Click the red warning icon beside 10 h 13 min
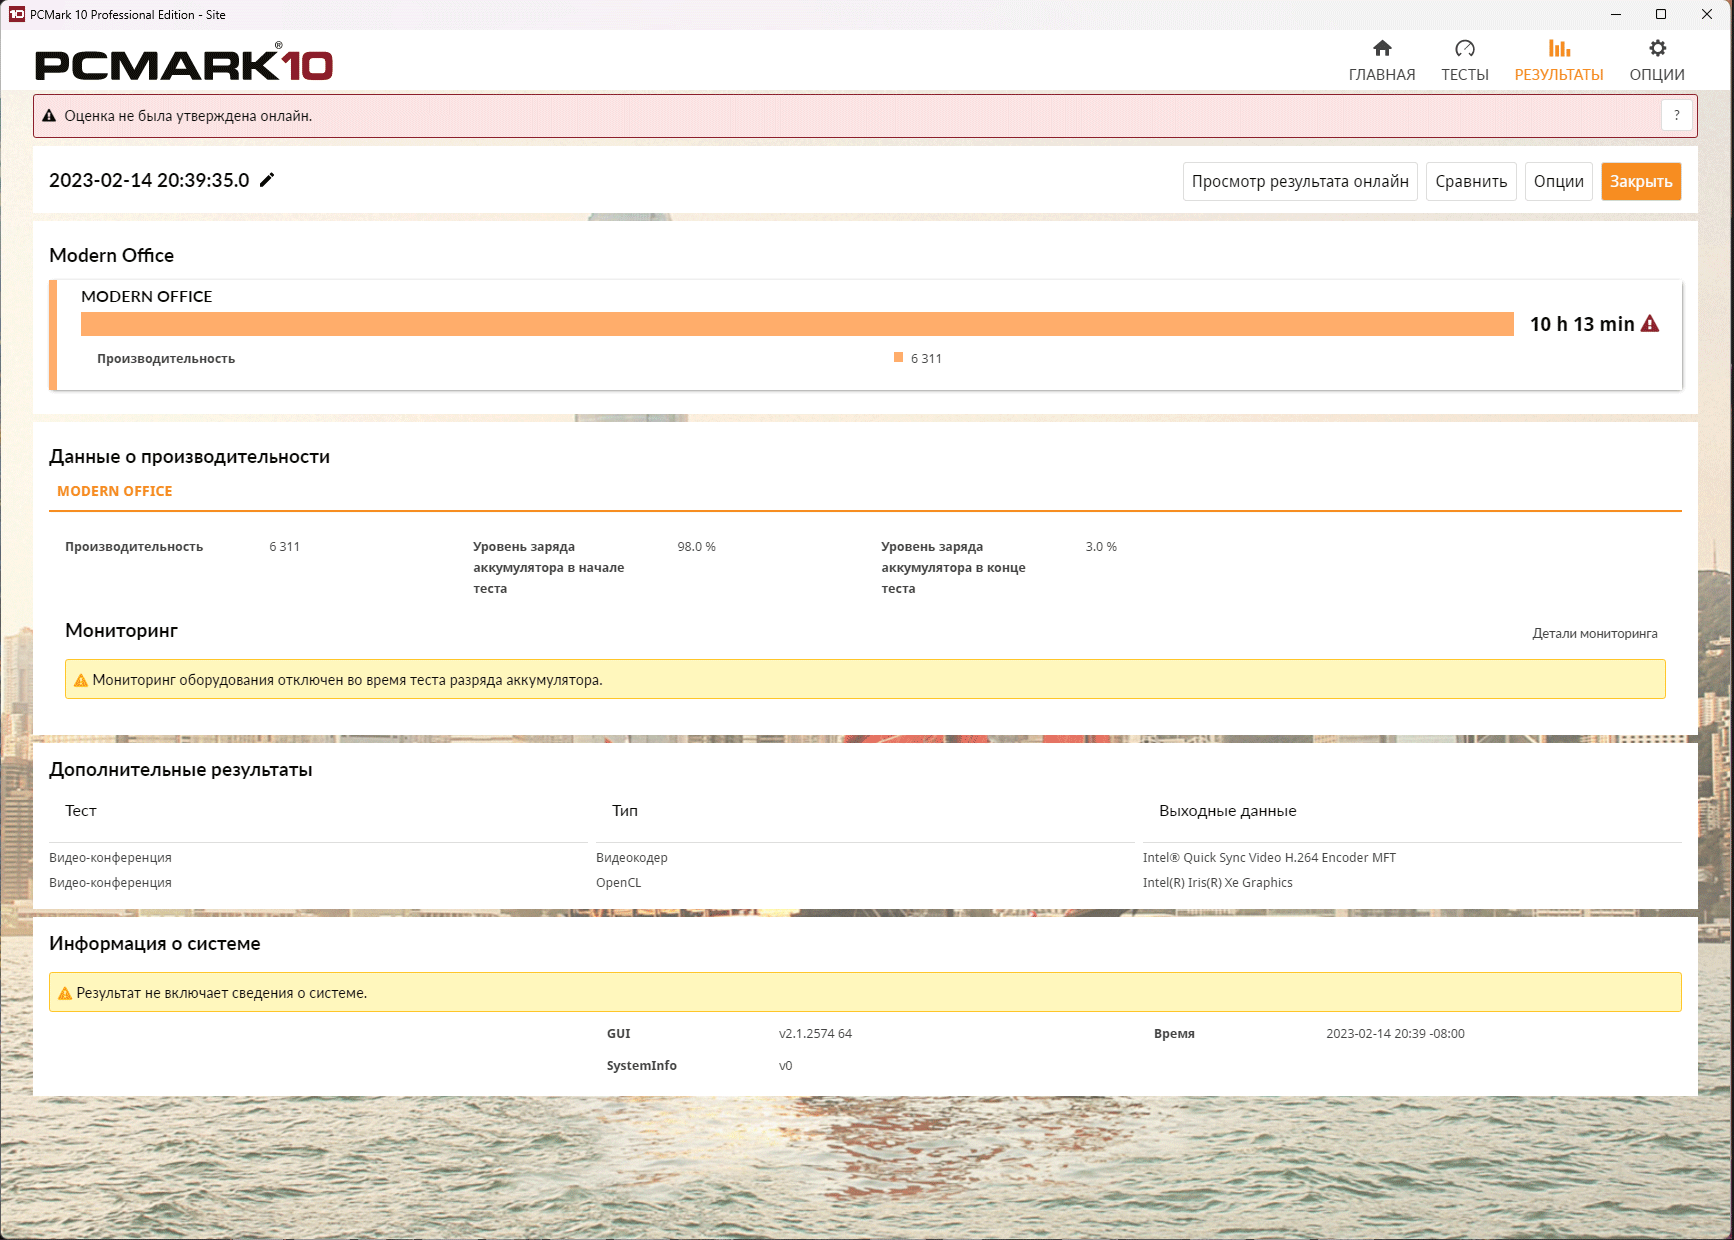Image resolution: width=1734 pixels, height=1240 pixels. coord(1650,324)
